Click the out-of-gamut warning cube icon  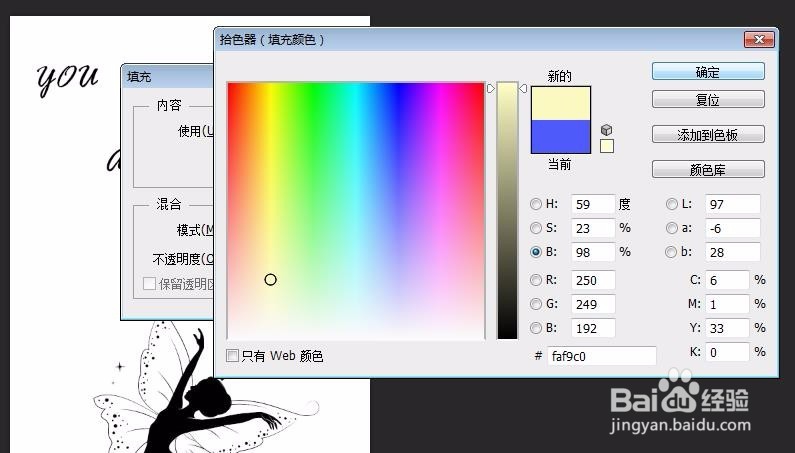(x=606, y=130)
